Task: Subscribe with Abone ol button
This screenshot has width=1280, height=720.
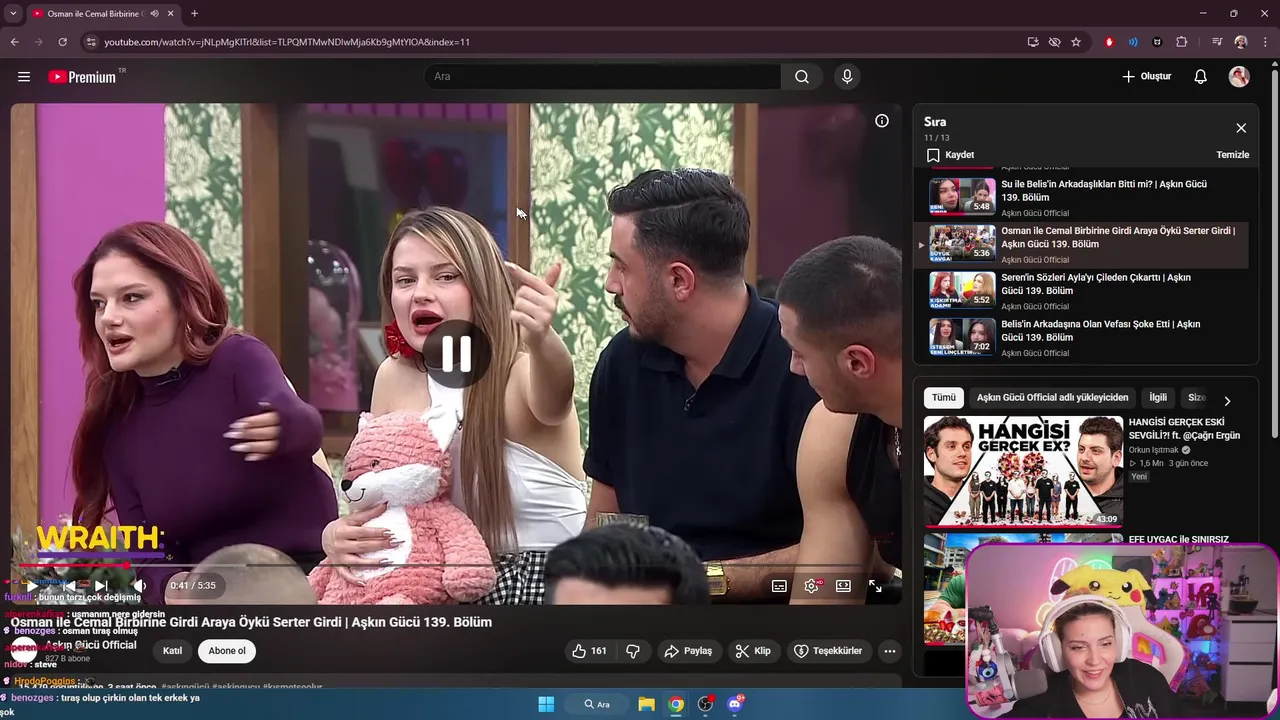Action: pyautogui.click(x=227, y=651)
